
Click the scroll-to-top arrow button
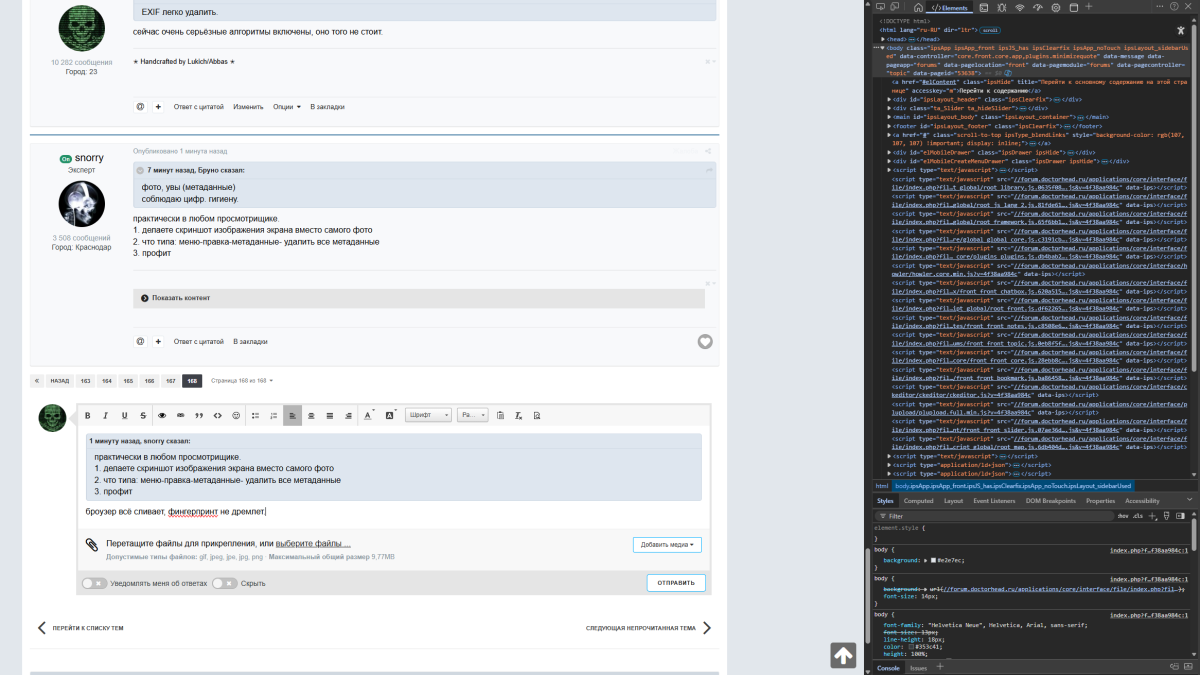tap(842, 655)
